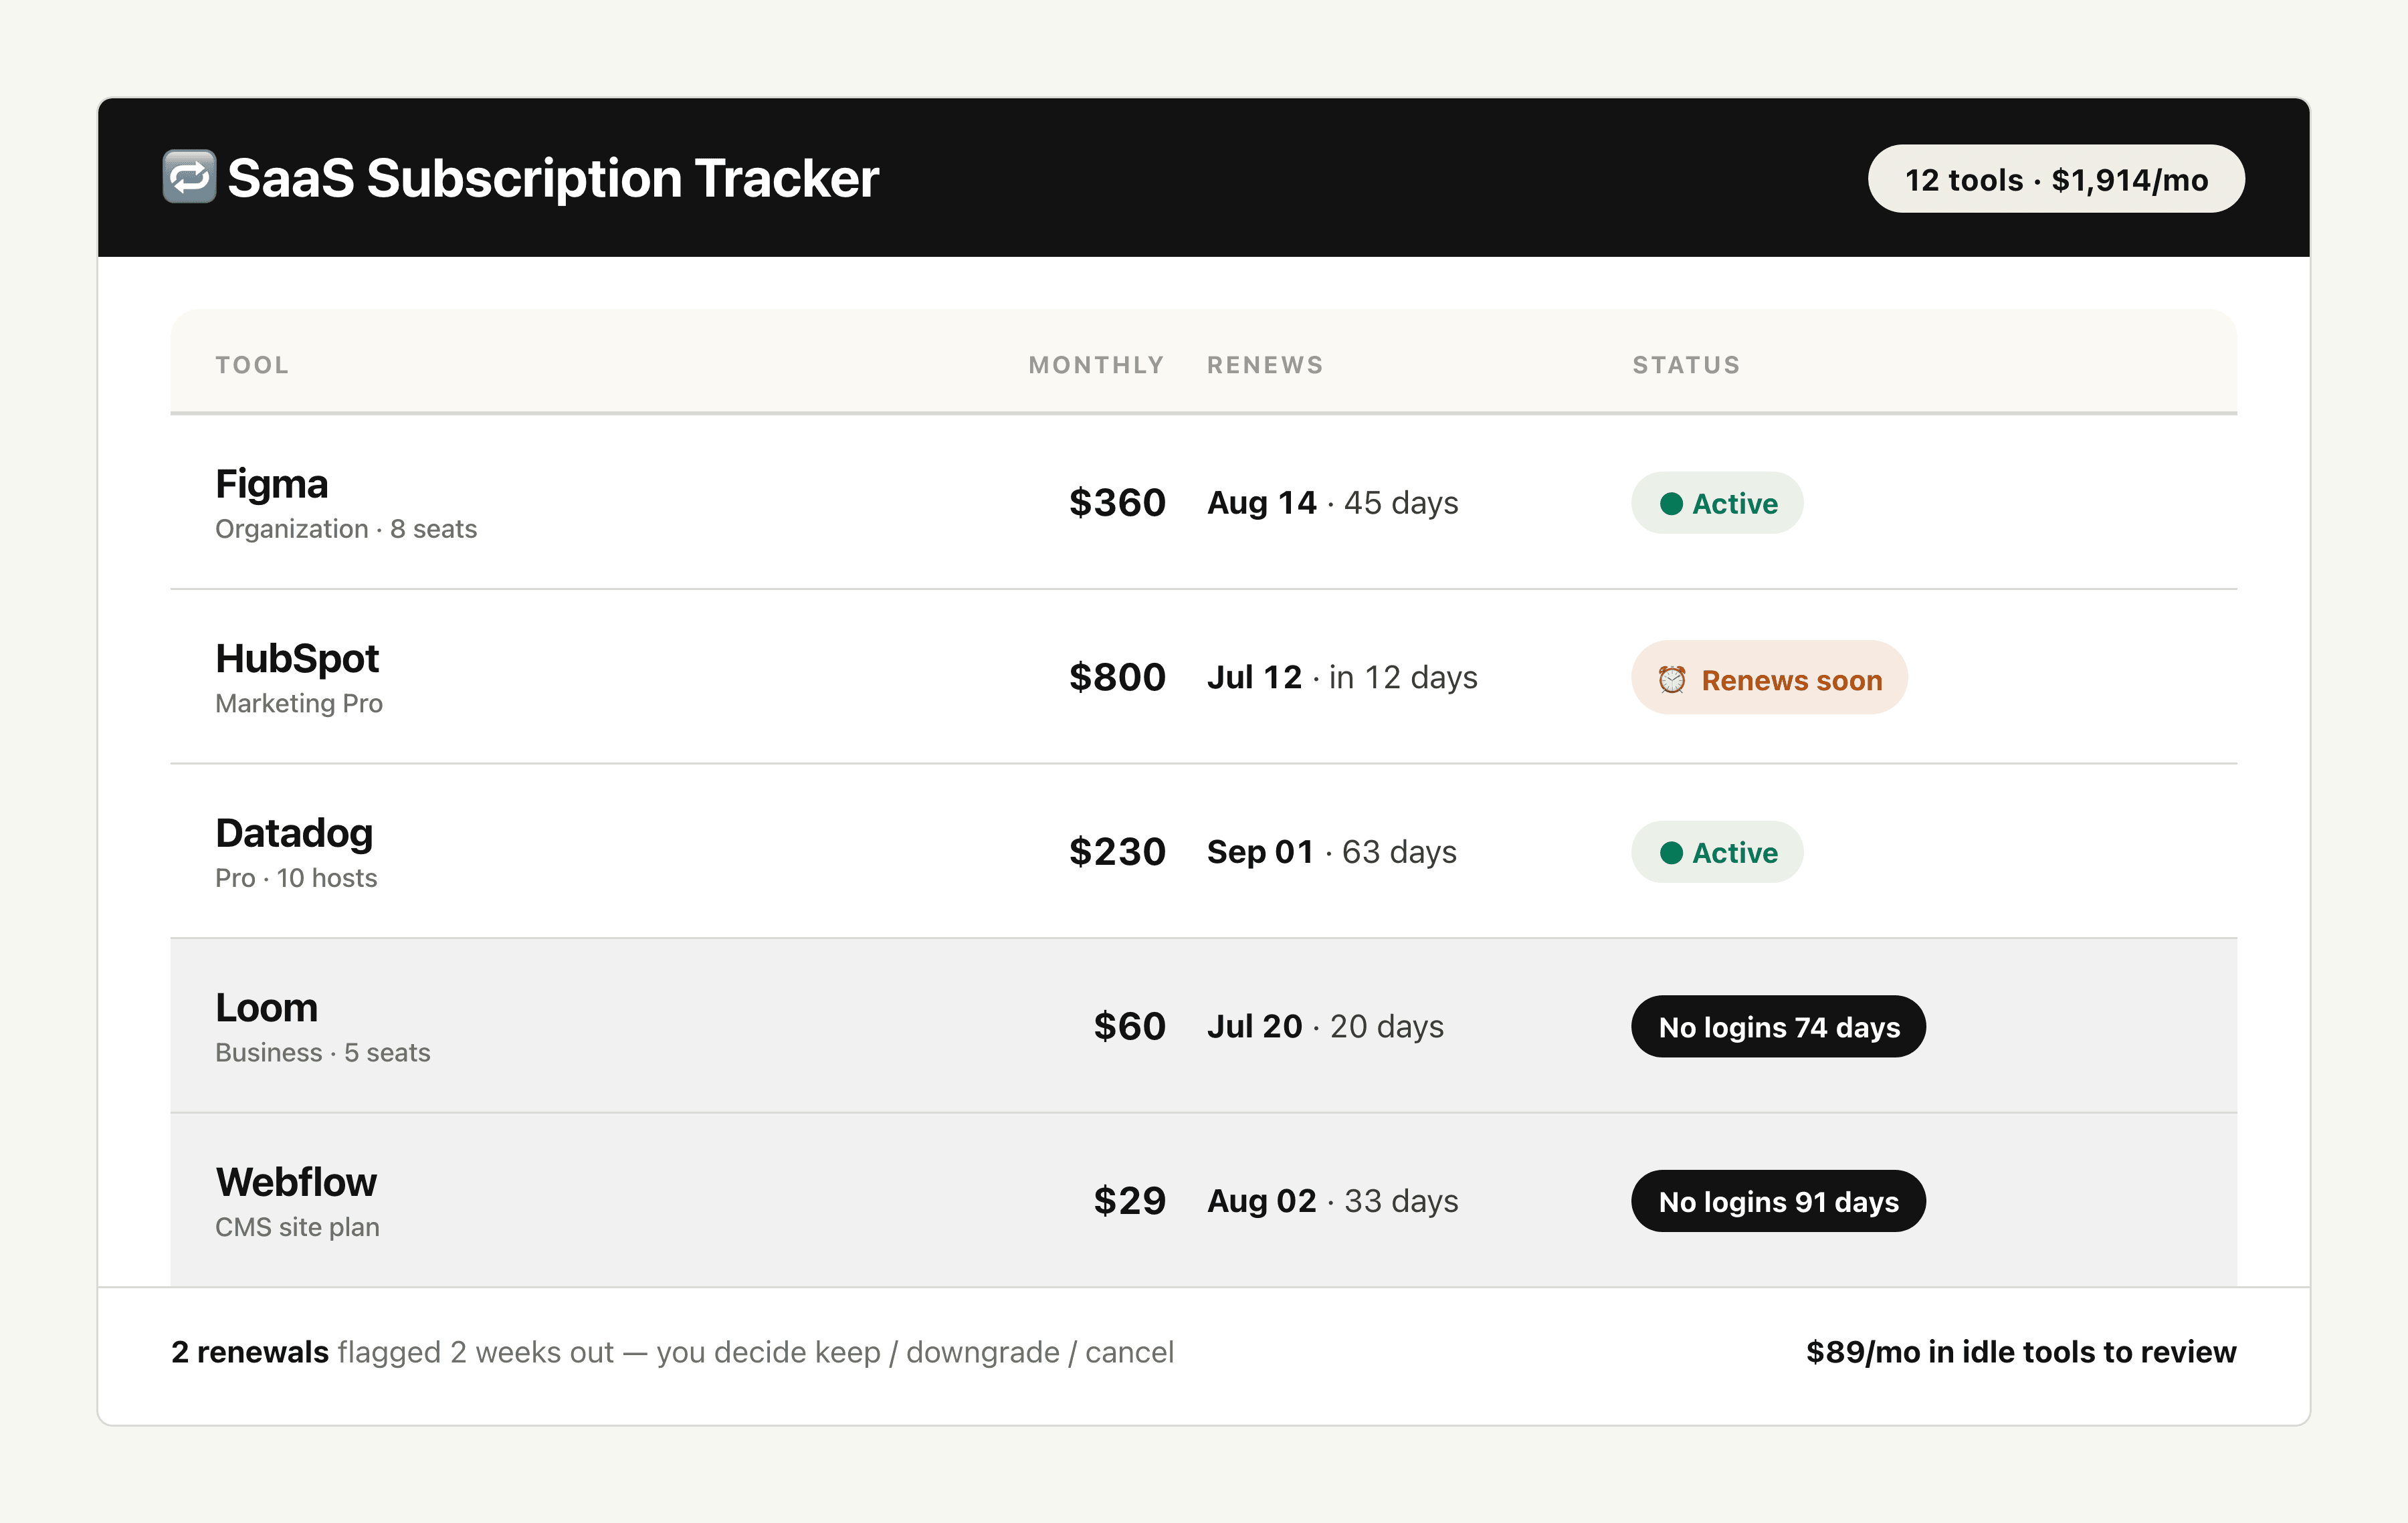Image resolution: width=2408 pixels, height=1523 pixels.
Task: Sort by the STATUS column header
Action: tap(1686, 365)
